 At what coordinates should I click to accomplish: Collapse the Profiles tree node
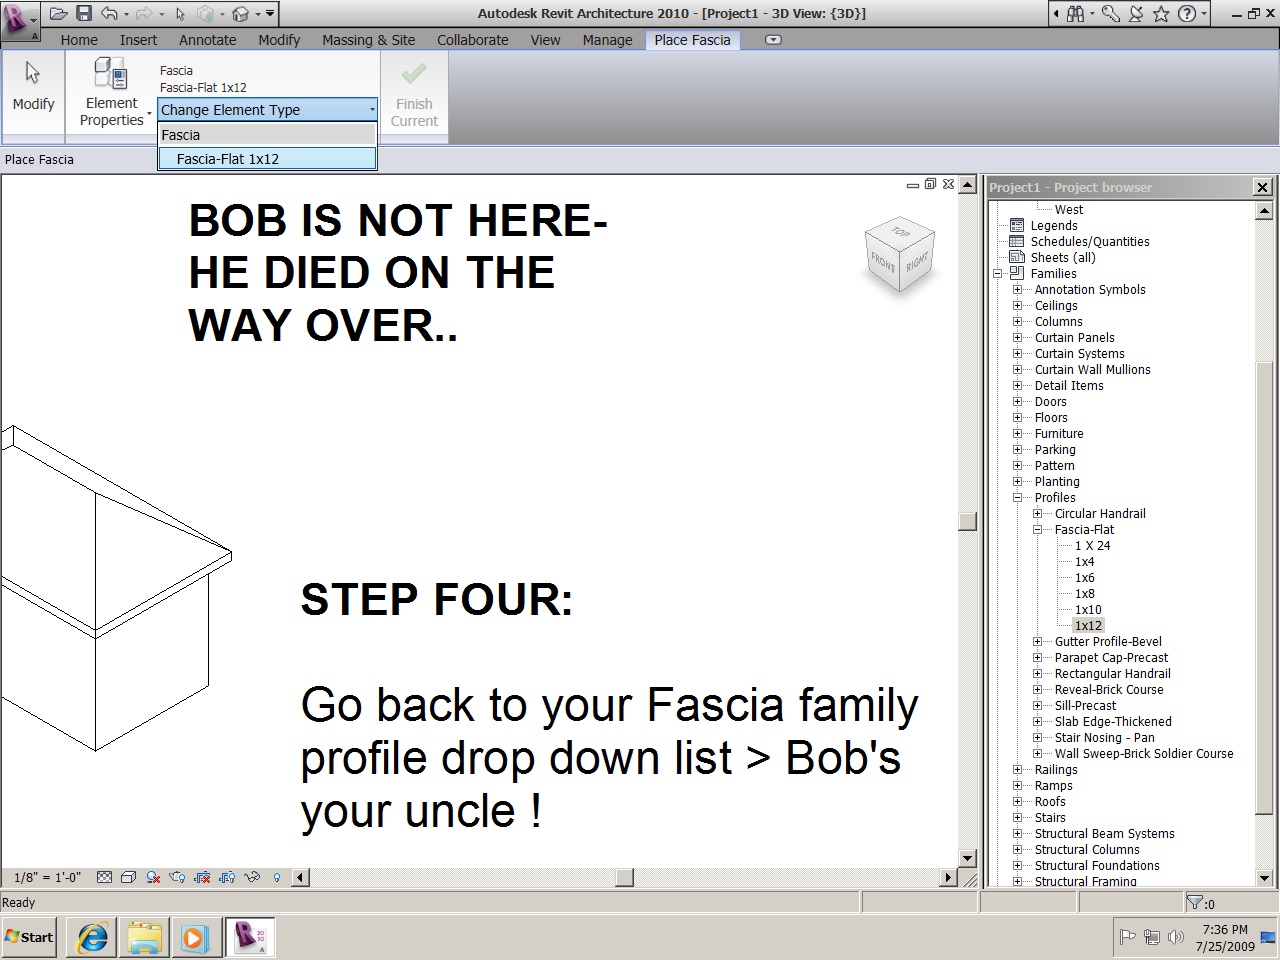pos(1018,498)
